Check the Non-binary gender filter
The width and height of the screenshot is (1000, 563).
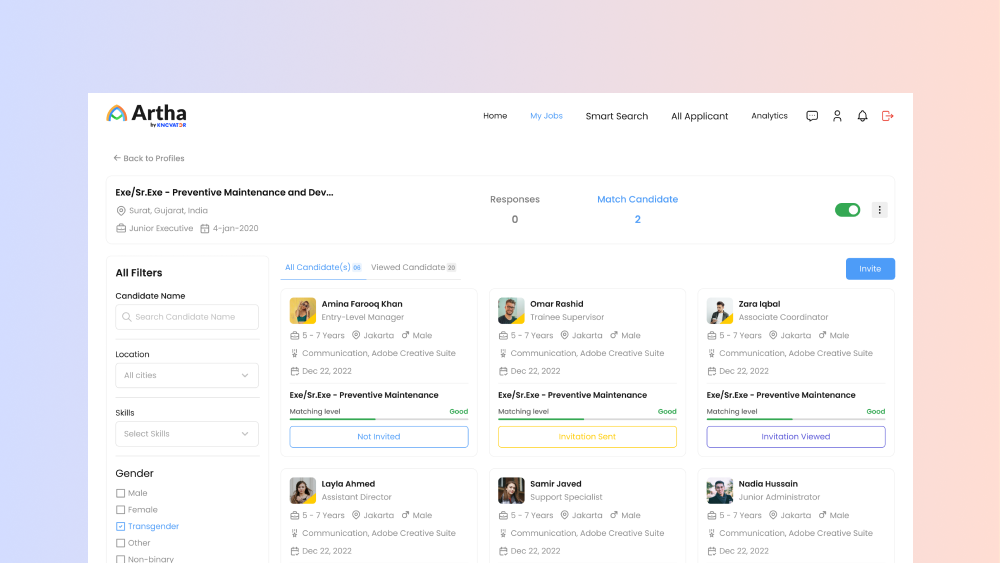click(121, 559)
